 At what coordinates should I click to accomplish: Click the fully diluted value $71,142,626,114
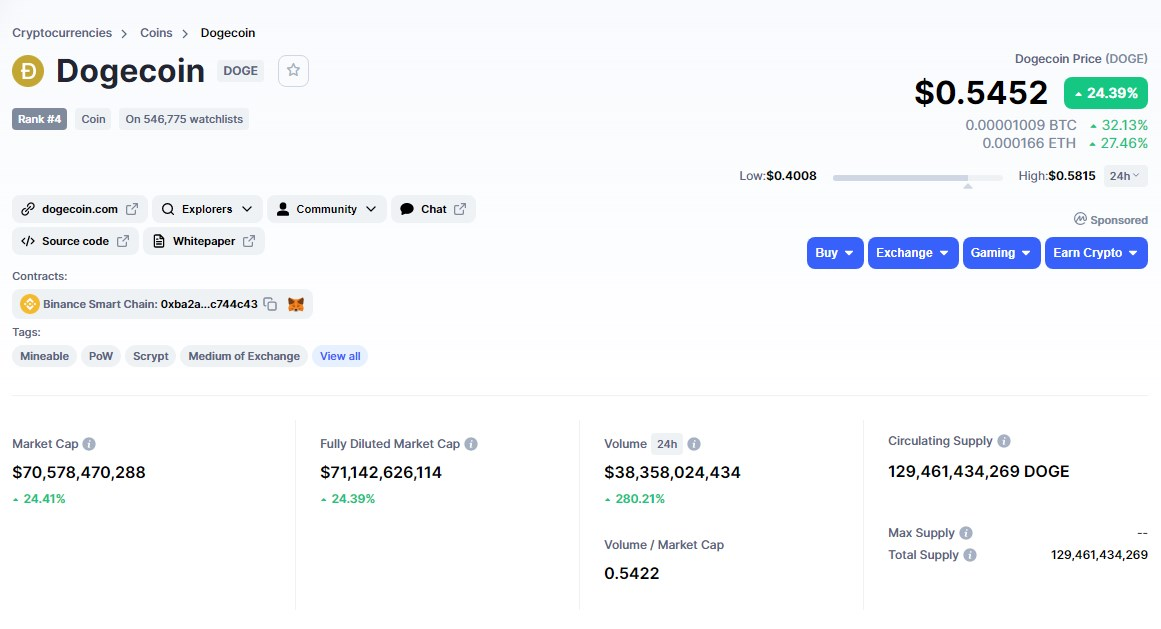pyautogui.click(x=381, y=472)
